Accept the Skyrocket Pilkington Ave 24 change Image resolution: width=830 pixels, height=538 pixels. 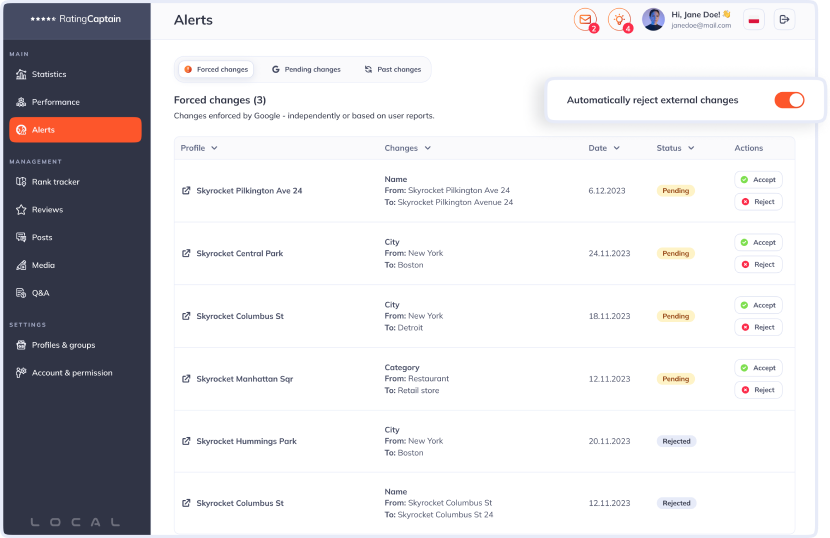tap(758, 180)
